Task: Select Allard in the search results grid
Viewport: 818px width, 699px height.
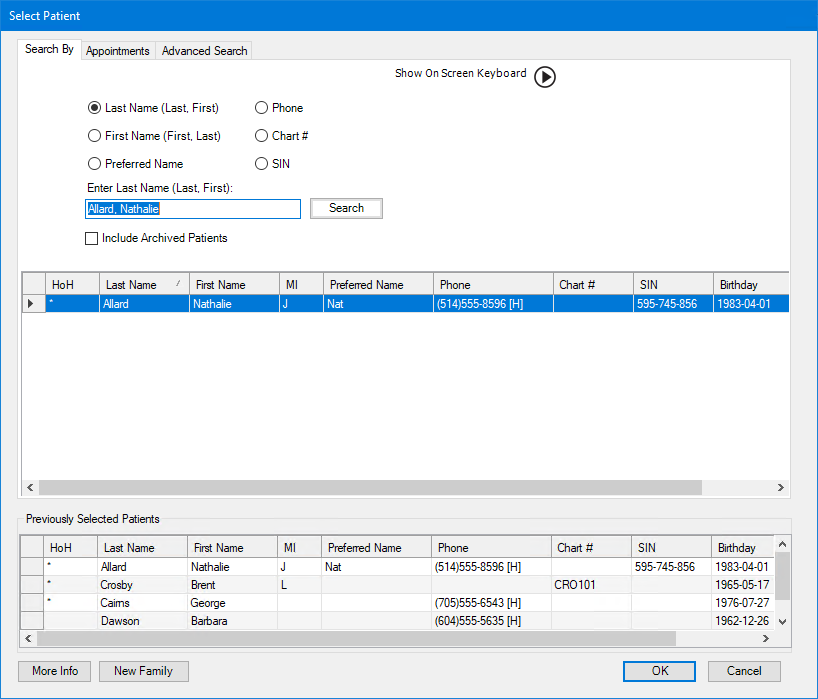Action: coord(144,304)
